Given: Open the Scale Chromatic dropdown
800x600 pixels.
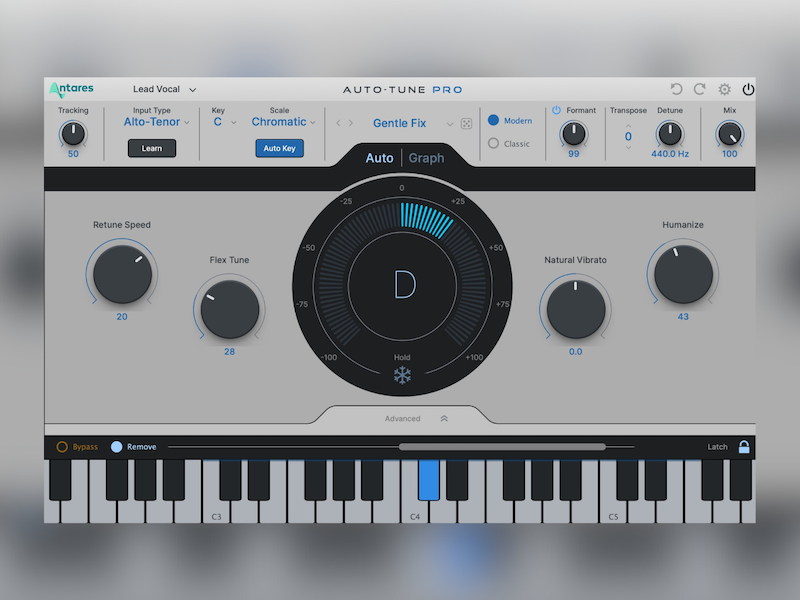Looking at the screenshot, I should coord(283,122).
